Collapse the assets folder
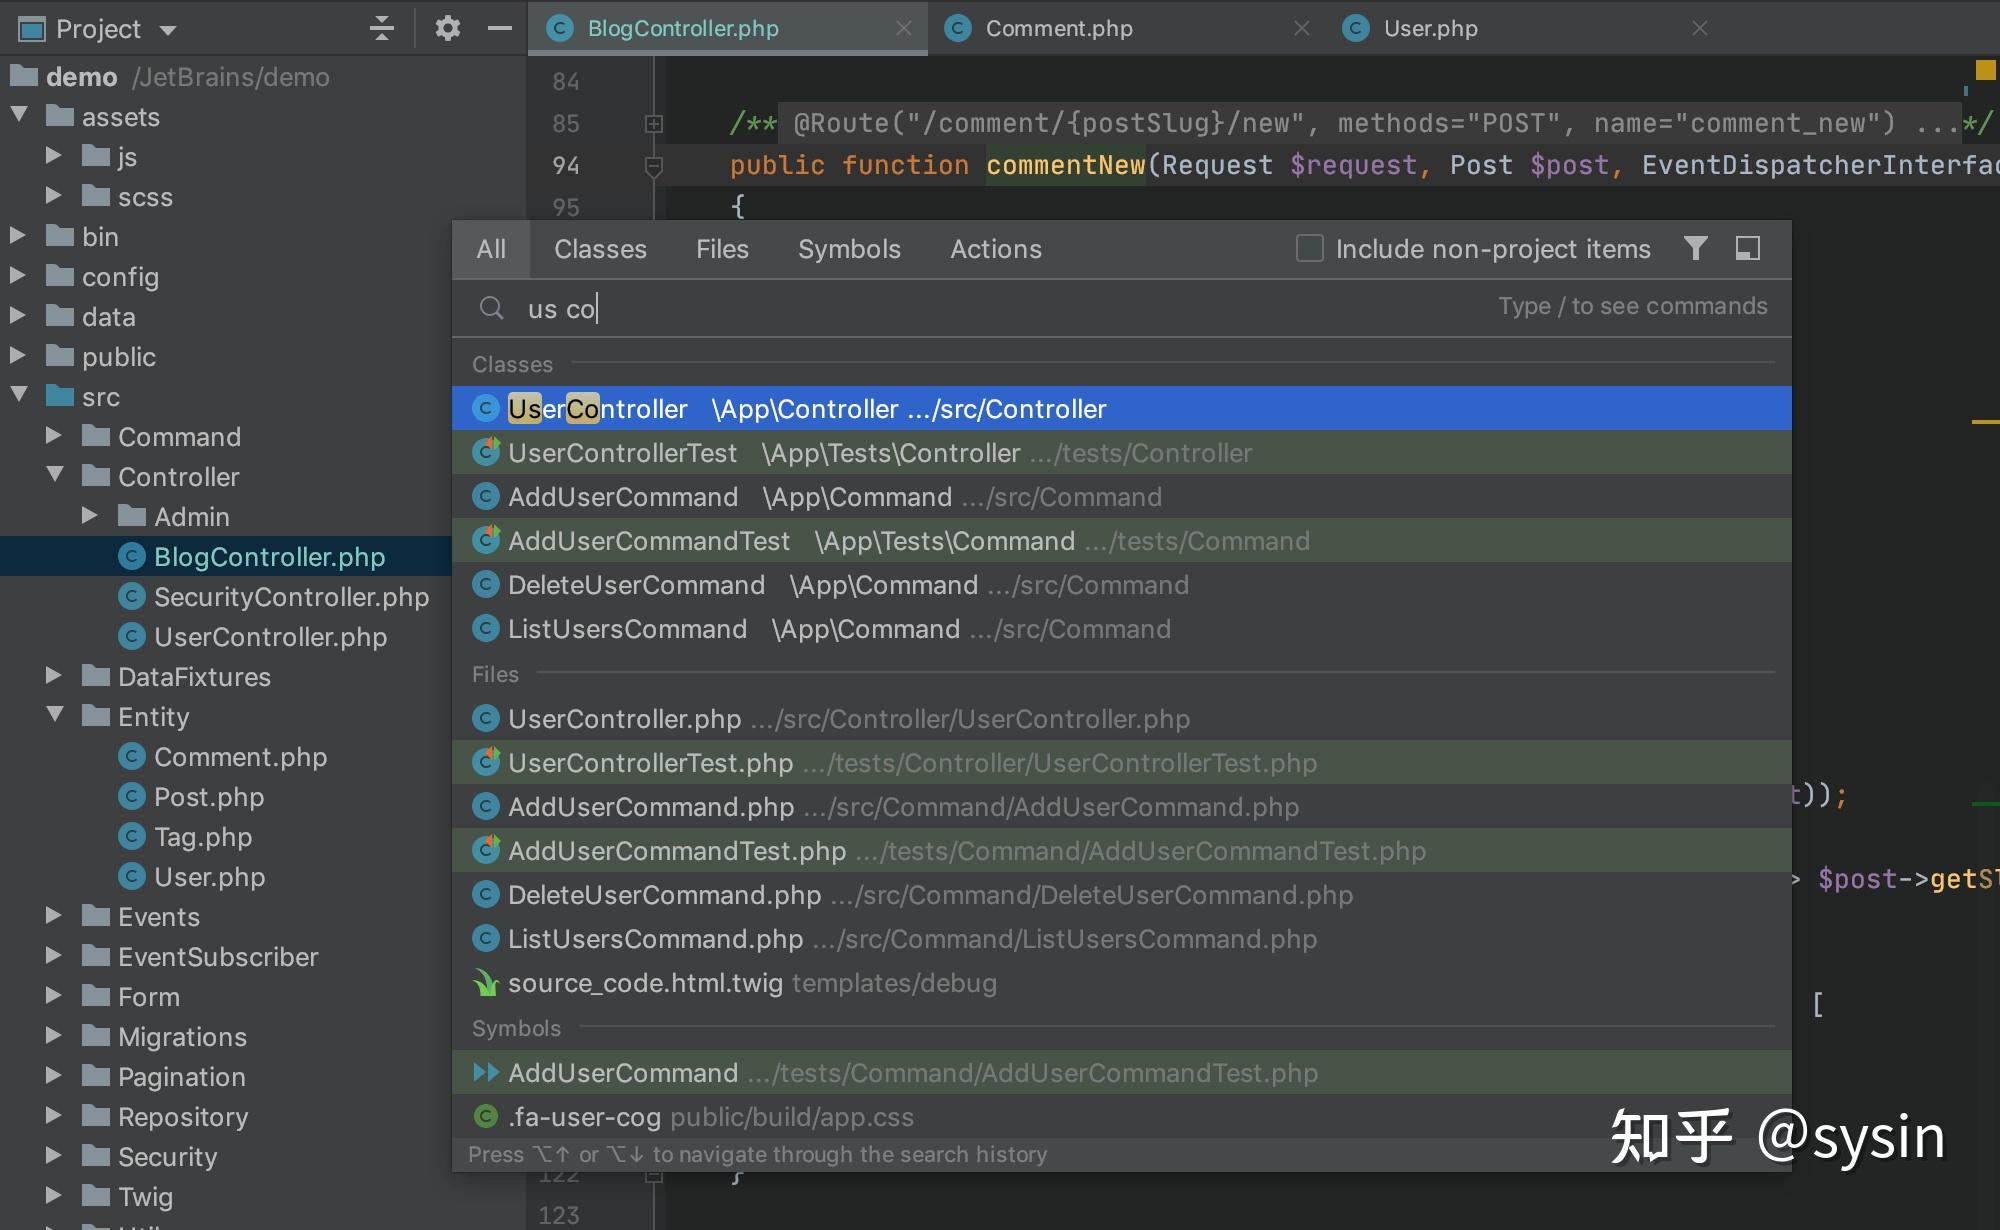Viewport: 2000px width, 1230px height. point(19,116)
